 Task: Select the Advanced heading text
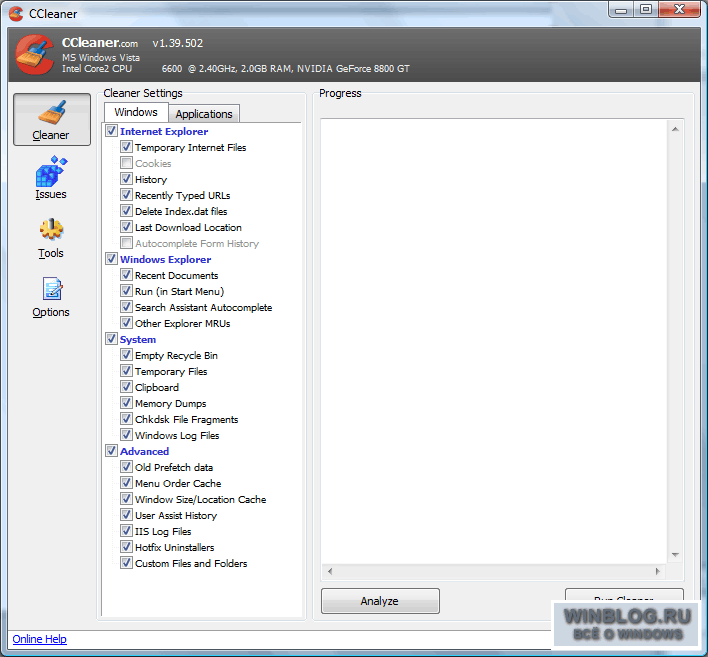click(144, 452)
